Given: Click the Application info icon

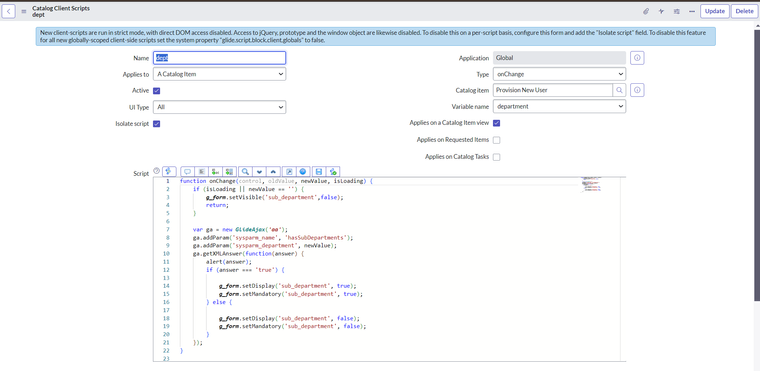Looking at the screenshot, I should pyautogui.click(x=637, y=58).
